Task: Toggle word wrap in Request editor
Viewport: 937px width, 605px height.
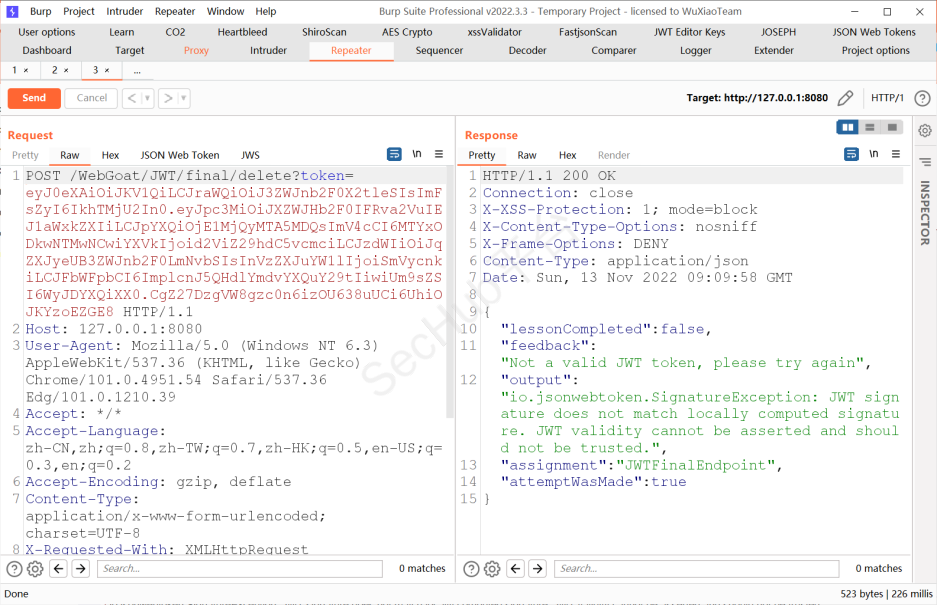Action: point(394,155)
